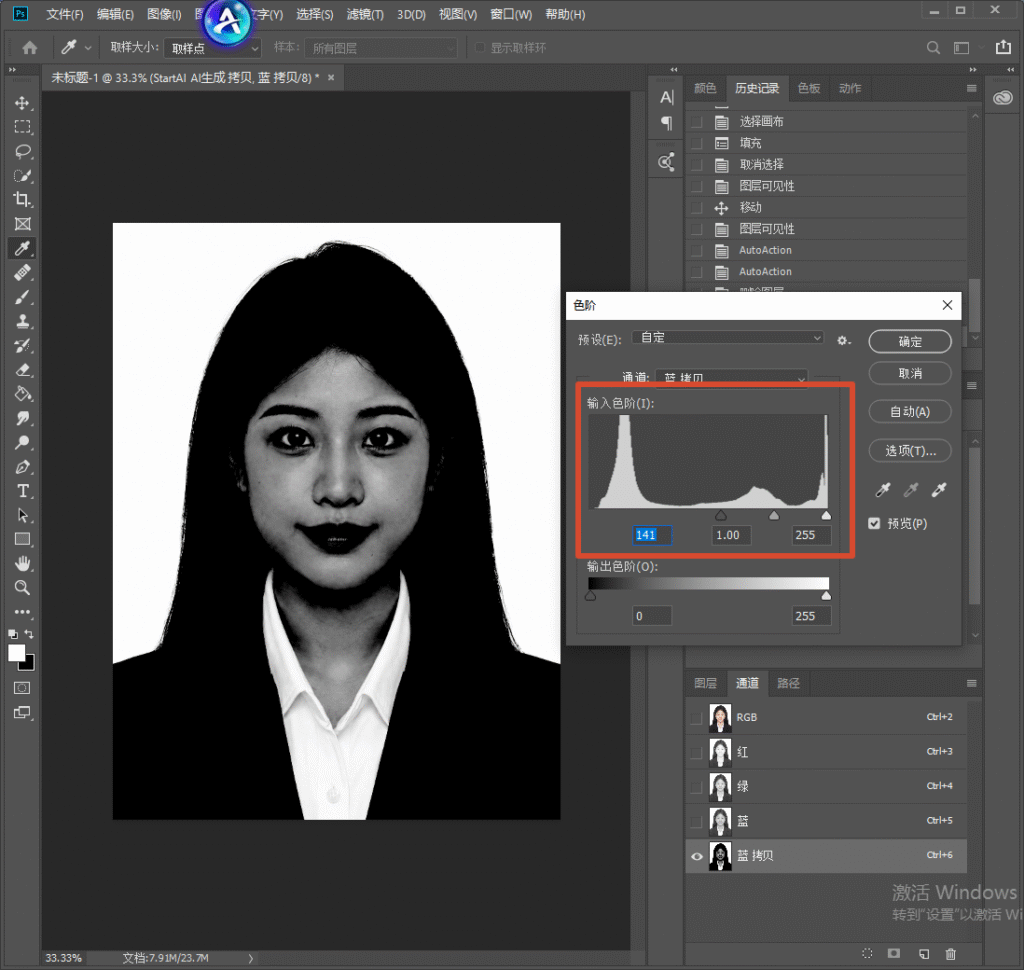The width and height of the screenshot is (1024, 970).
Task: Select the Hand tool
Action: pyautogui.click(x=22, y=564)
